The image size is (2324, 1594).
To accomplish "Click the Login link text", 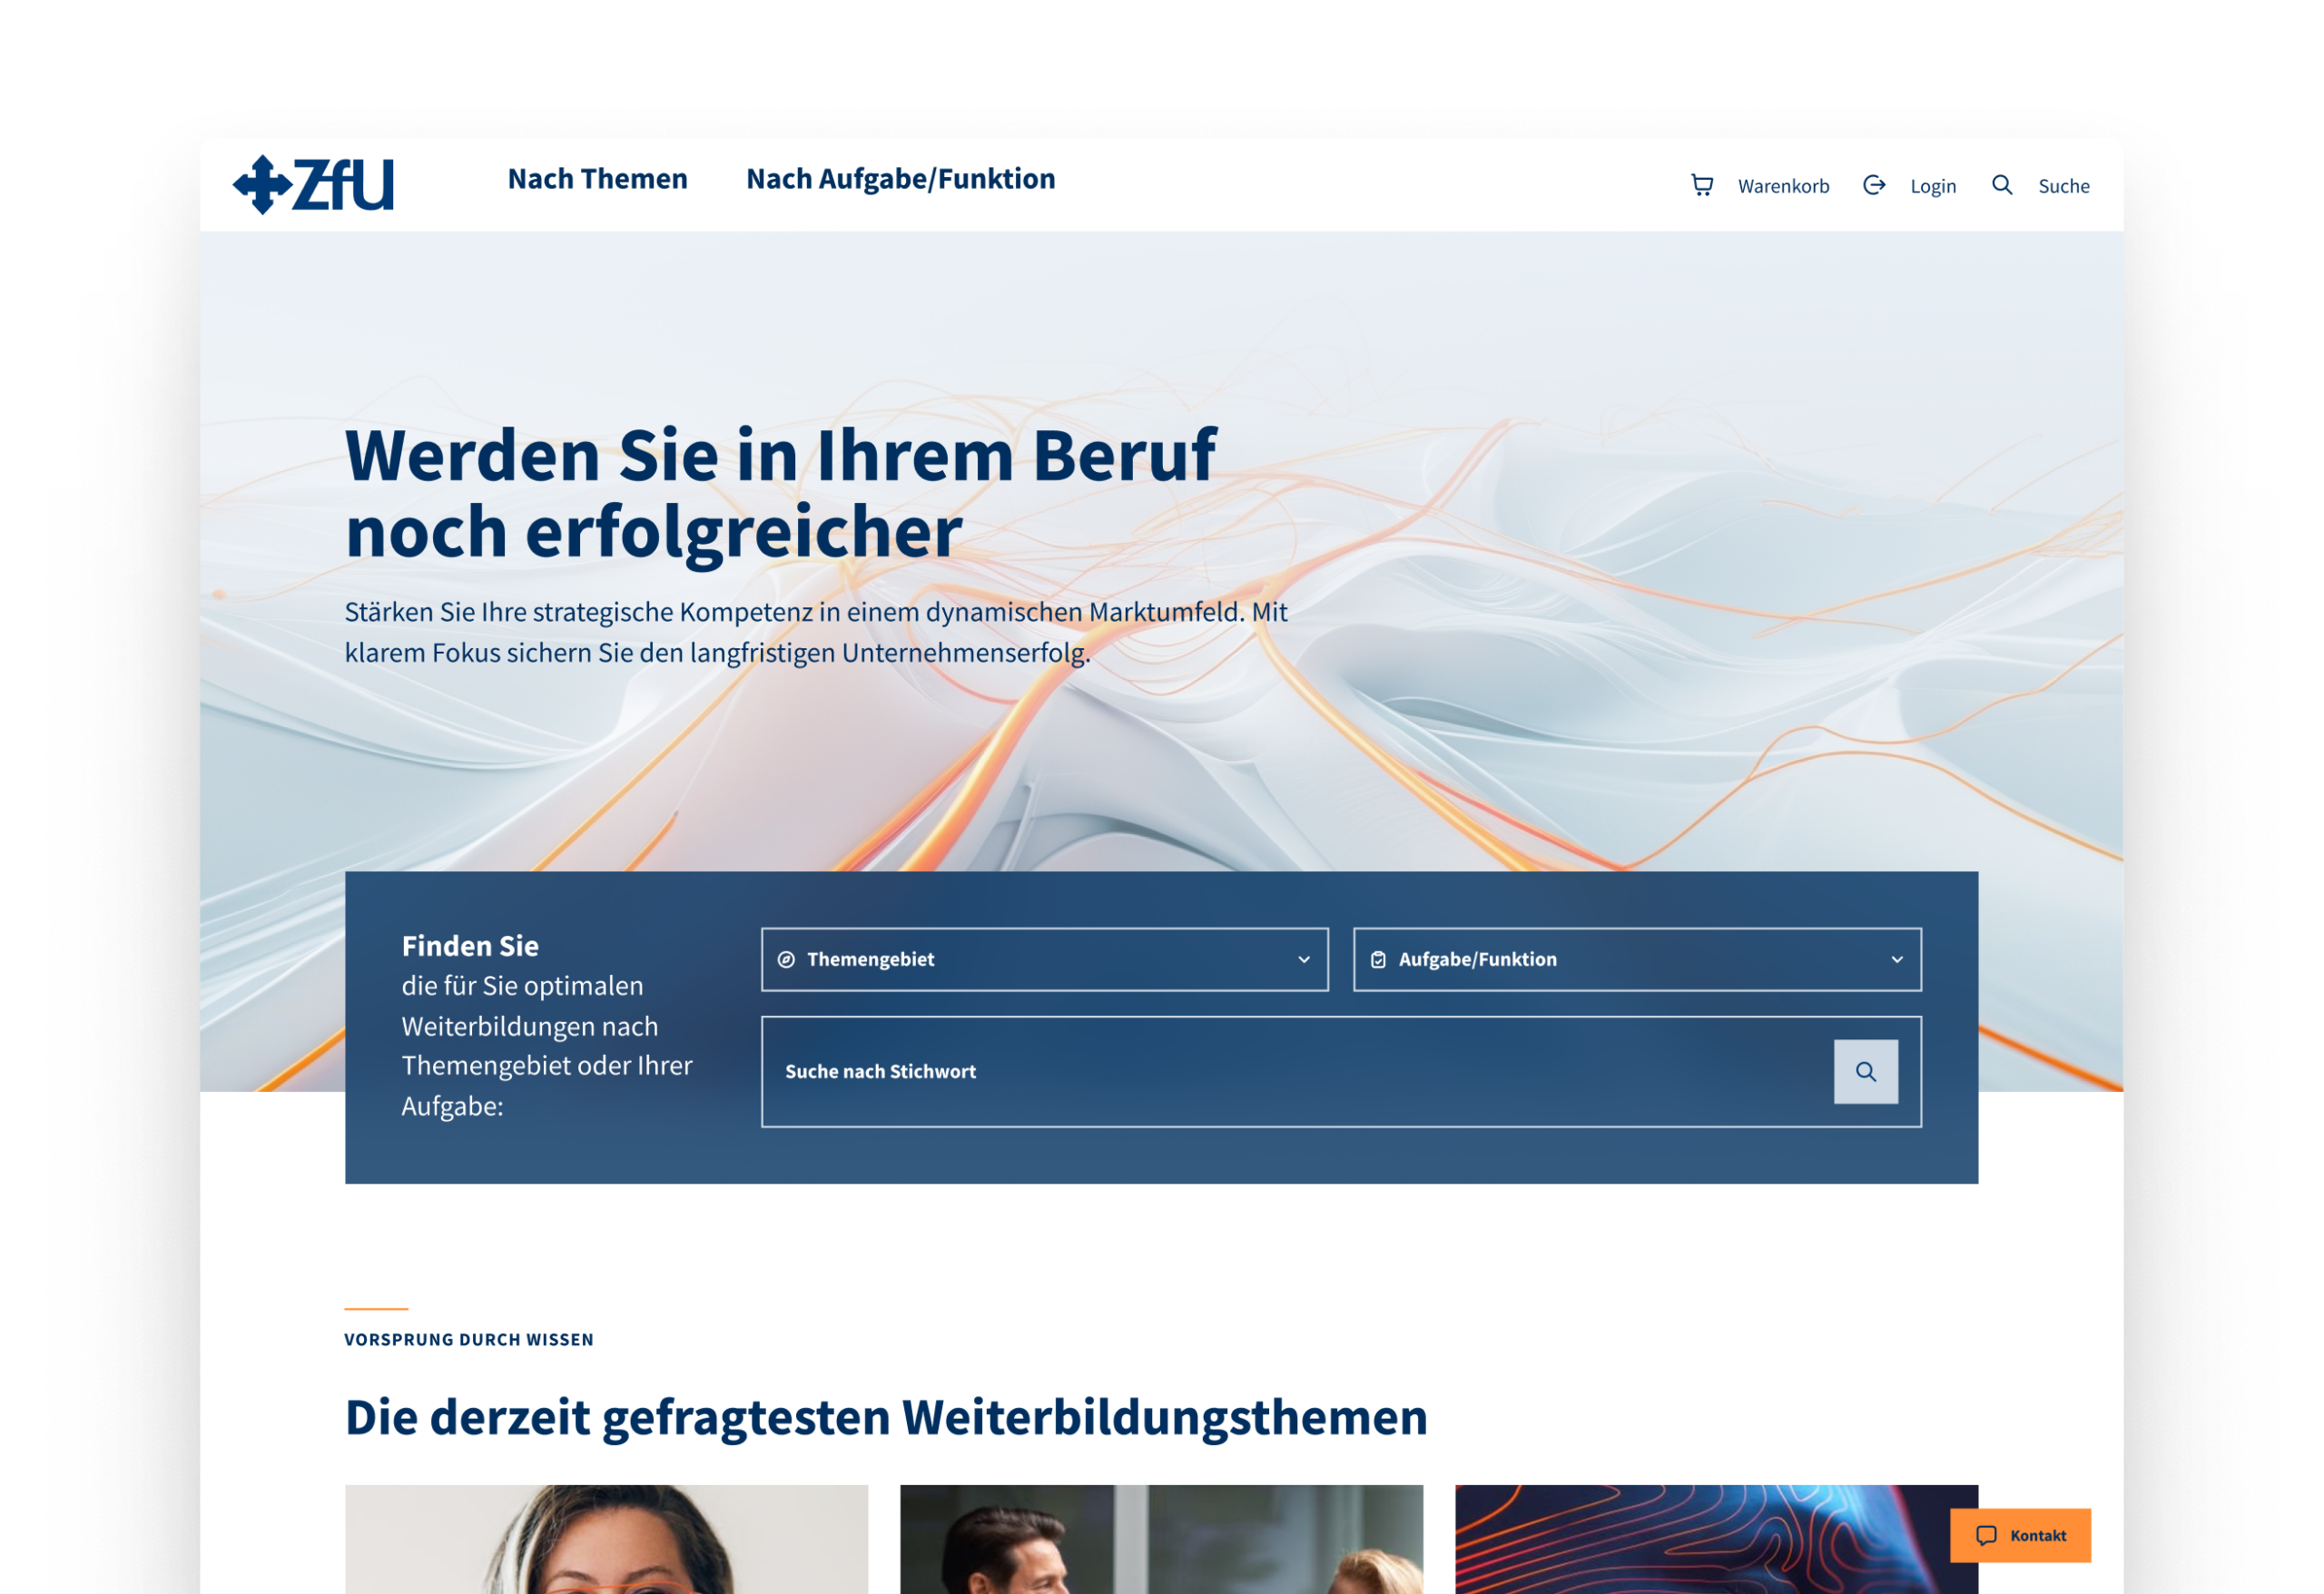I will 1932,186.
